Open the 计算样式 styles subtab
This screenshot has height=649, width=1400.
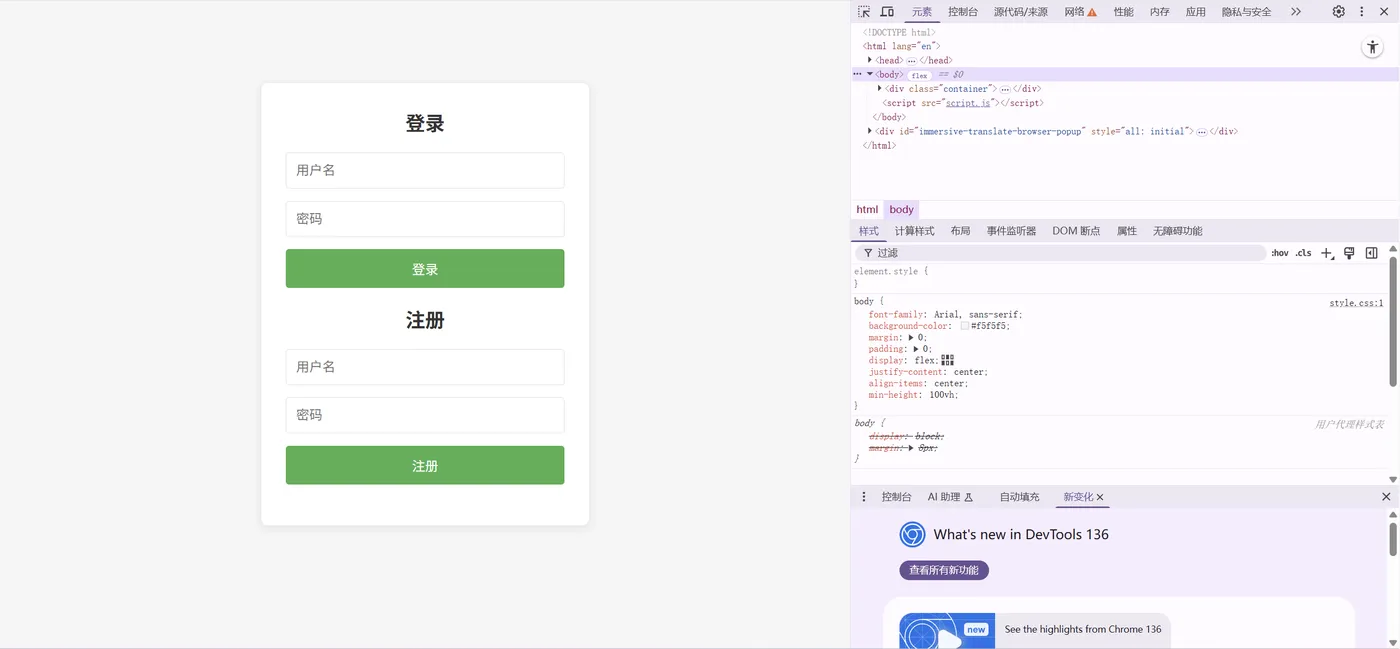coord(914,231)
